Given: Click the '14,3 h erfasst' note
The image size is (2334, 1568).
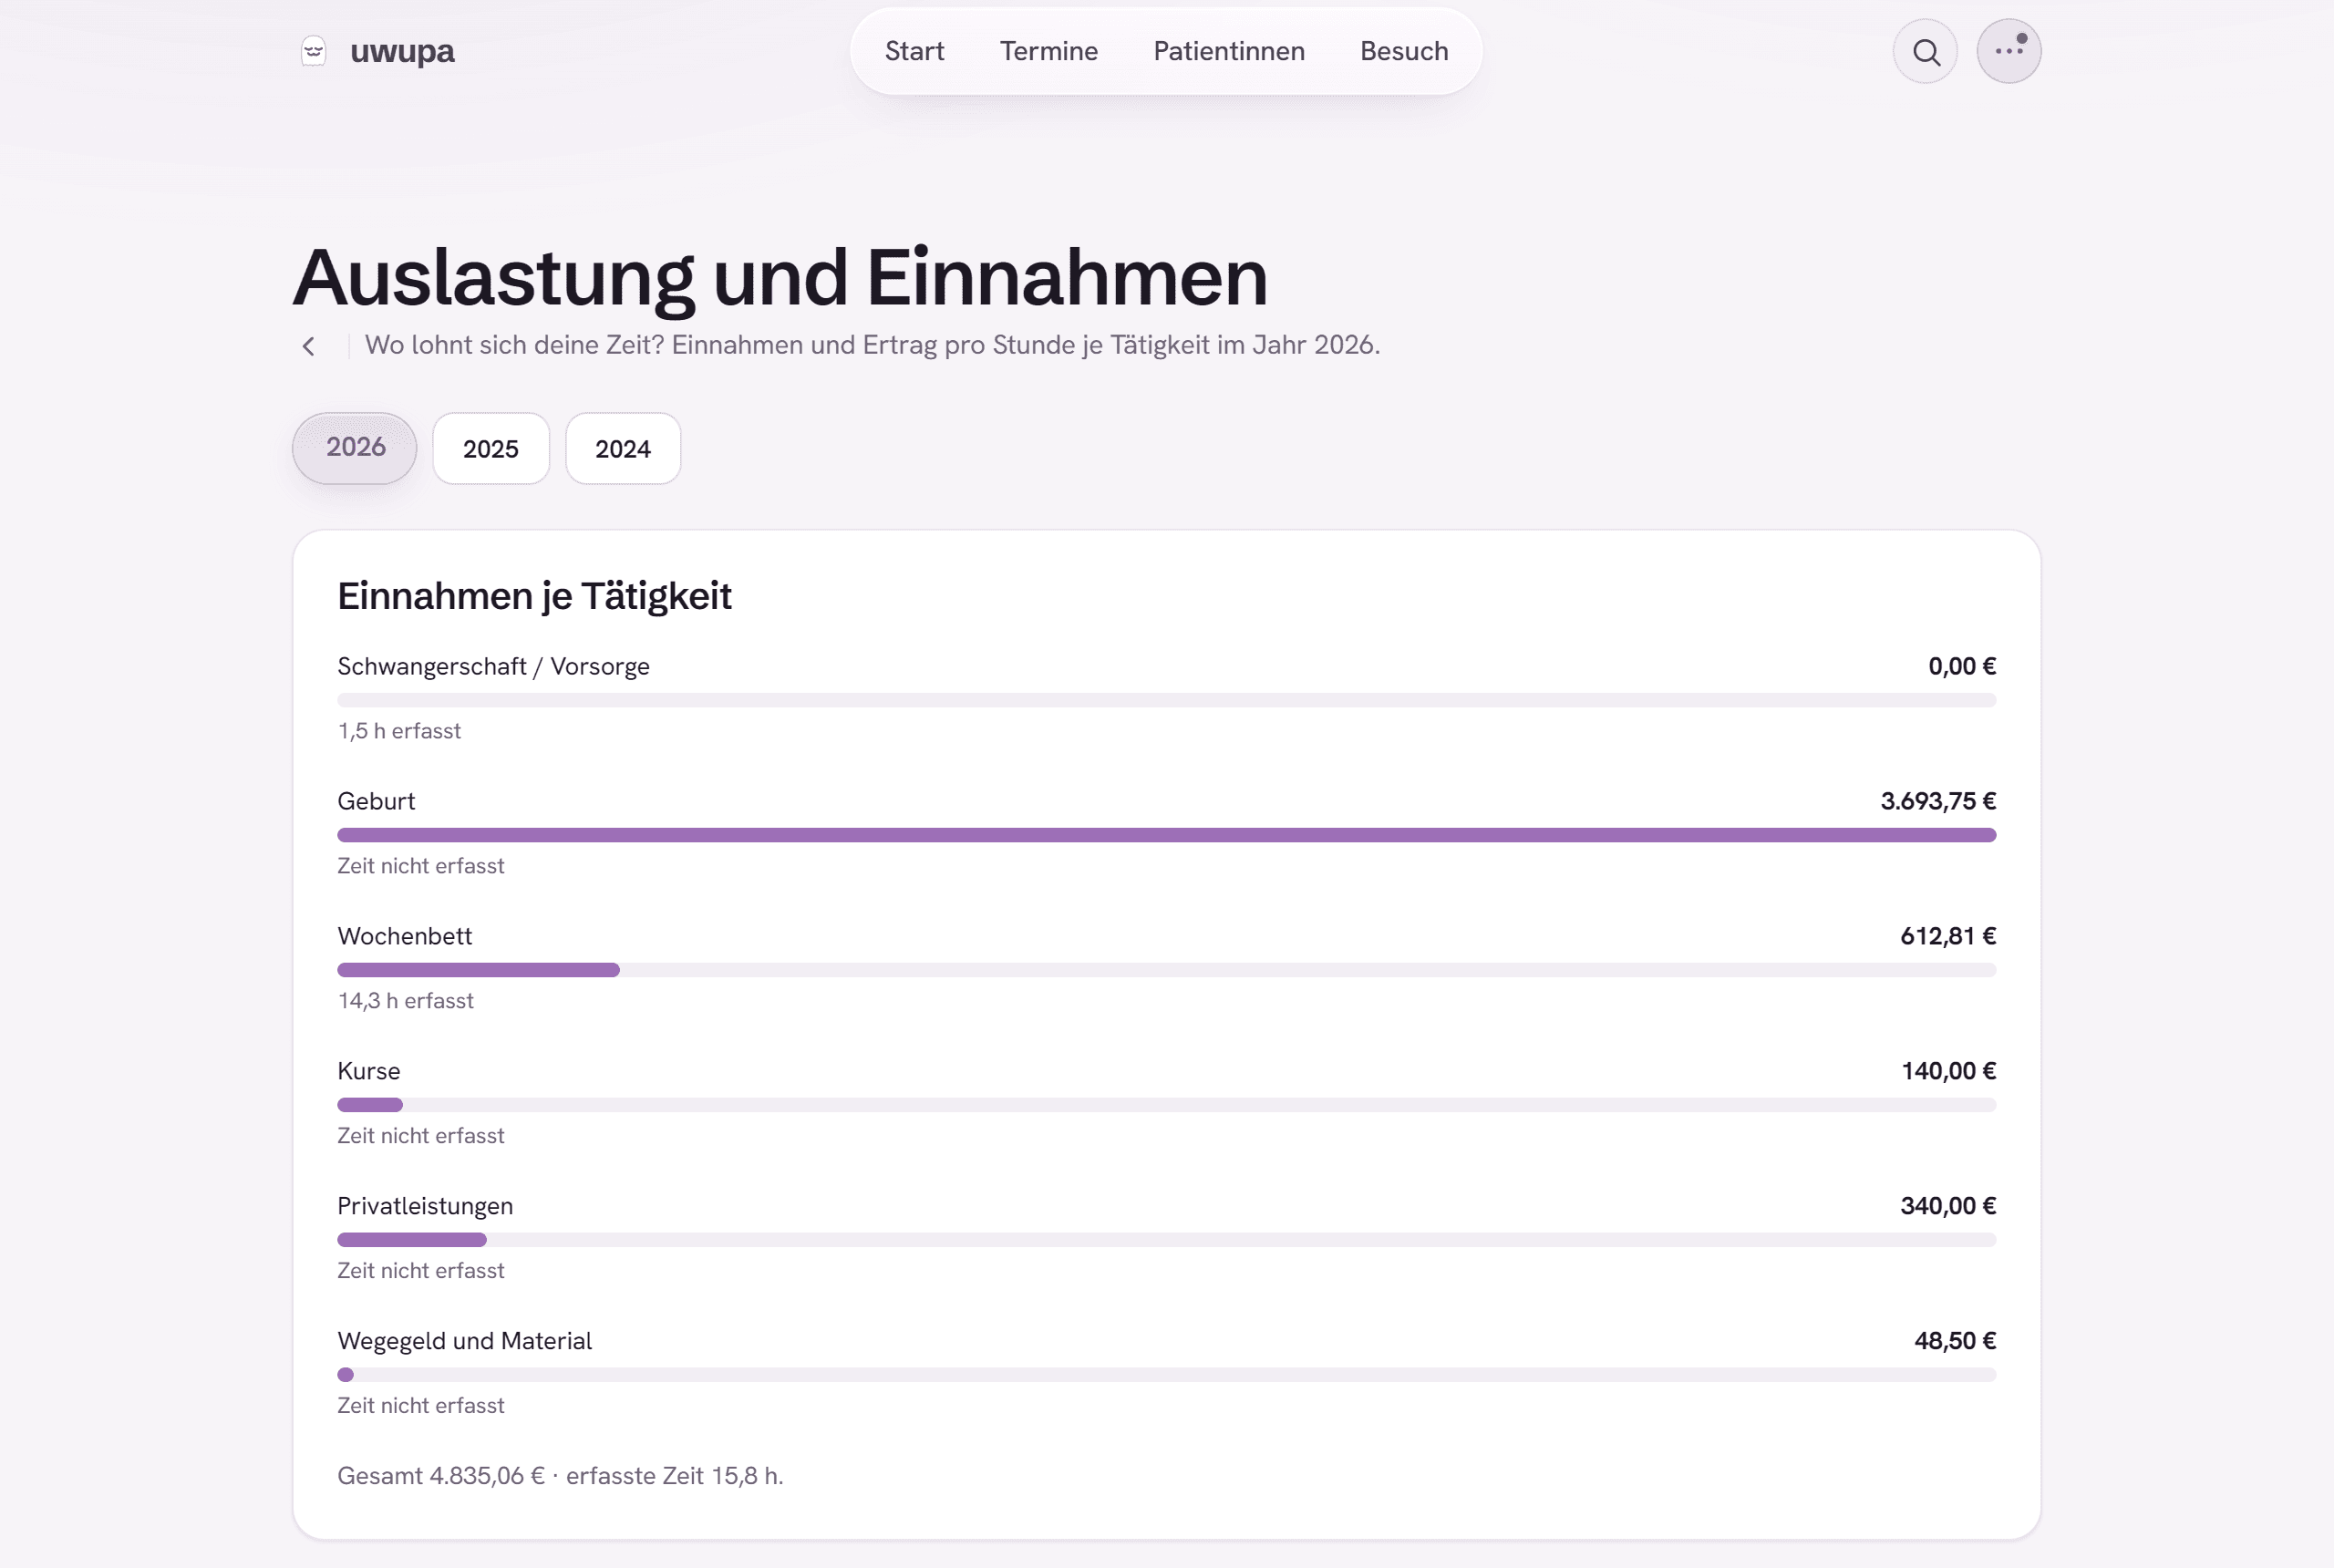Looking at the screenshot, I should coord(405,1001).
